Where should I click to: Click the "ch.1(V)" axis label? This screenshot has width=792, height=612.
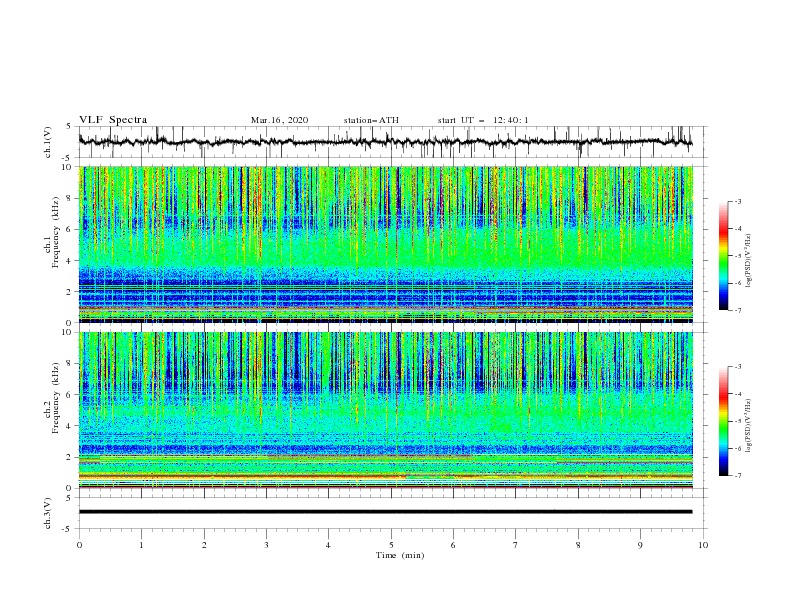click(x=48, y=142)
